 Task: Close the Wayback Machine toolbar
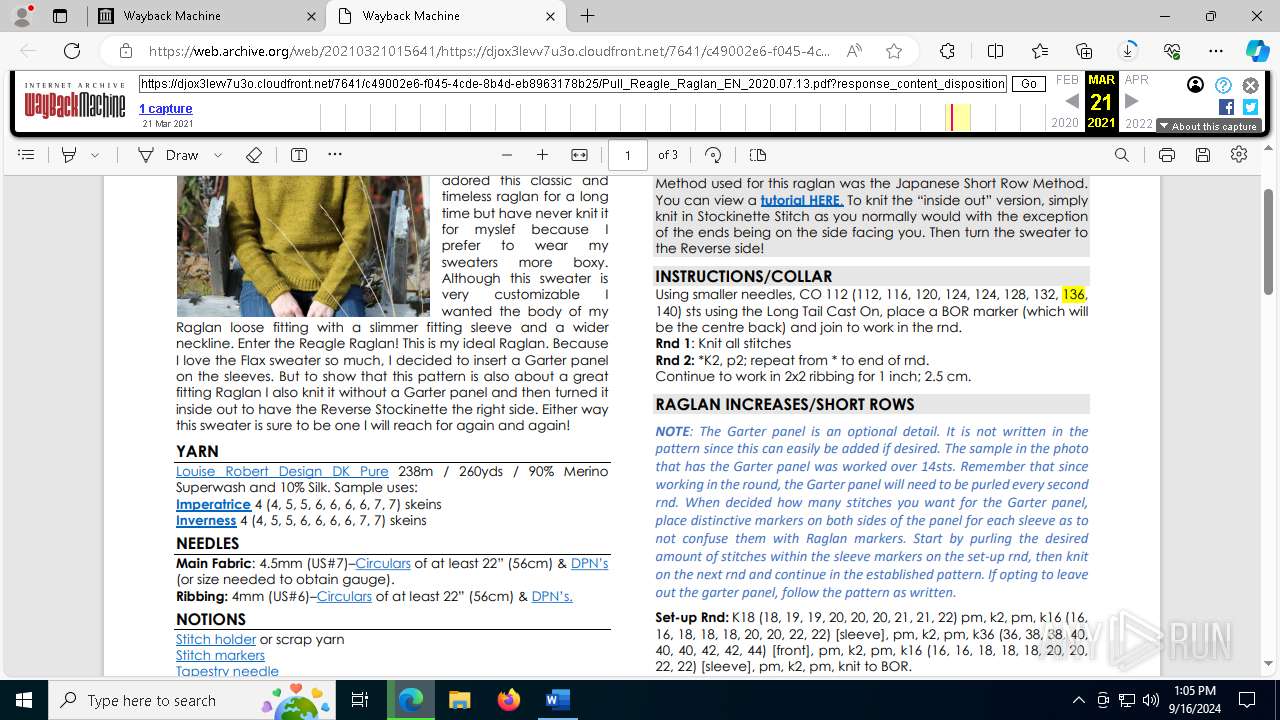(1250, 86)
